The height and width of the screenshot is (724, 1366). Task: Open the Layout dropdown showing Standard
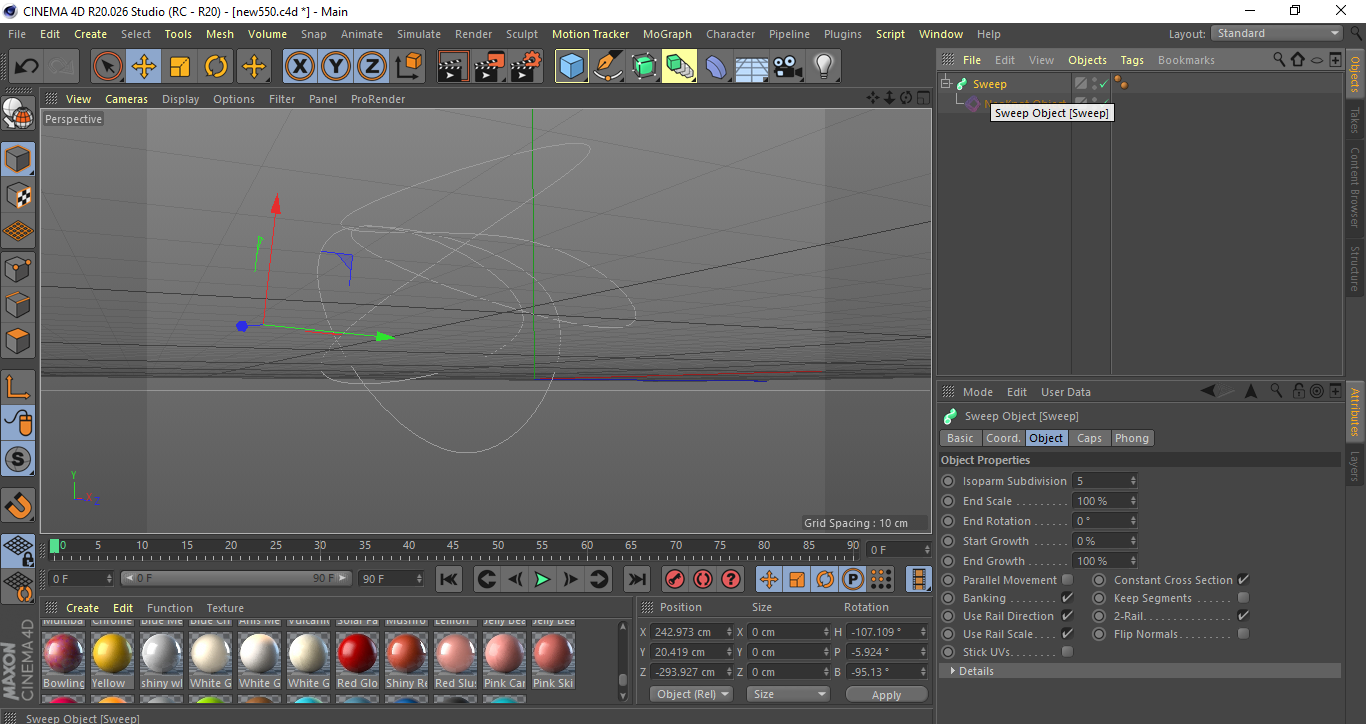1276,33
